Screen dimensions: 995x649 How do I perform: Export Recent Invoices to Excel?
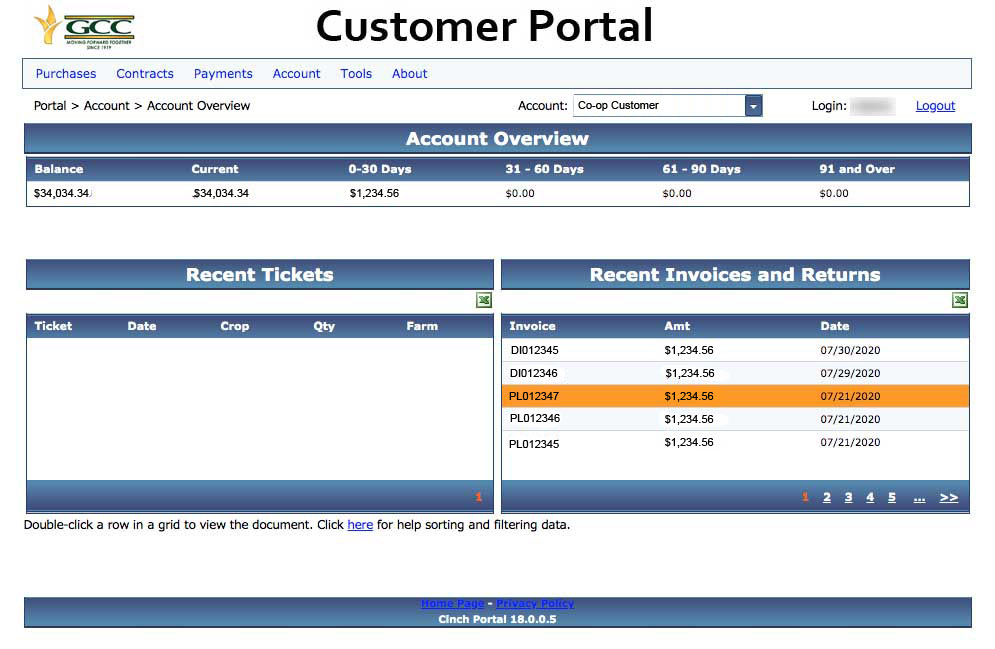coord(960,300)
